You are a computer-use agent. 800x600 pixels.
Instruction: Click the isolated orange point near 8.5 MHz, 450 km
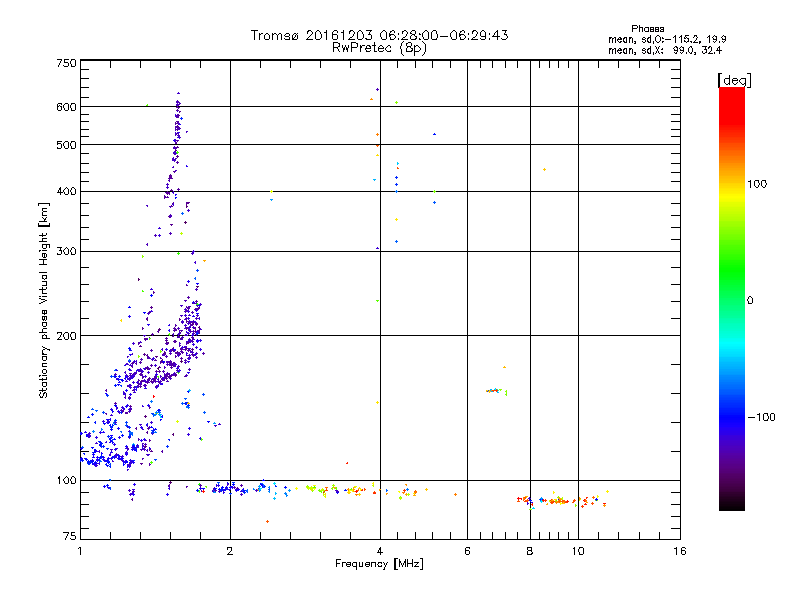(544, 169)
